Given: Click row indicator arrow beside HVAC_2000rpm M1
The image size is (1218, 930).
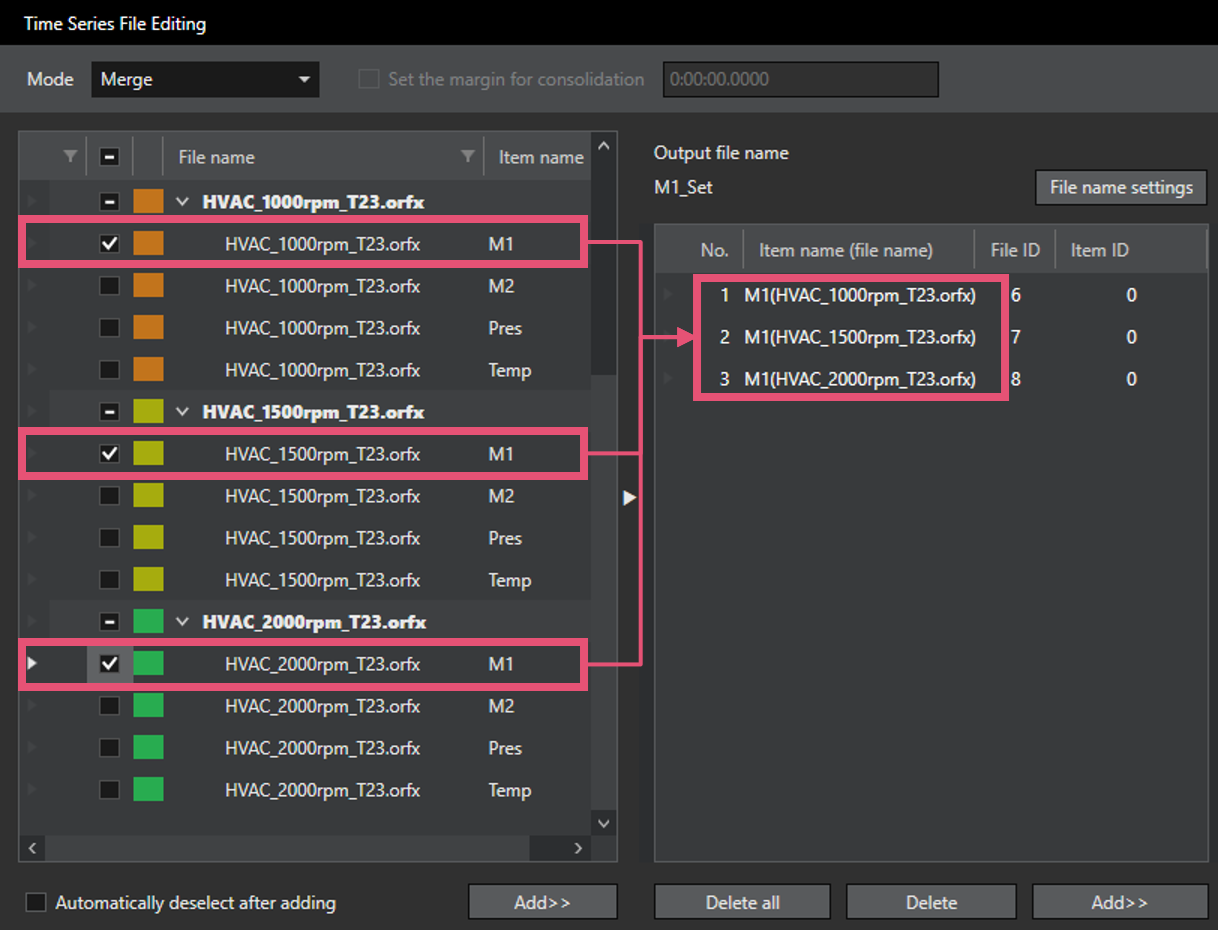Looking at the screenshot, I should tap(32, 663).
